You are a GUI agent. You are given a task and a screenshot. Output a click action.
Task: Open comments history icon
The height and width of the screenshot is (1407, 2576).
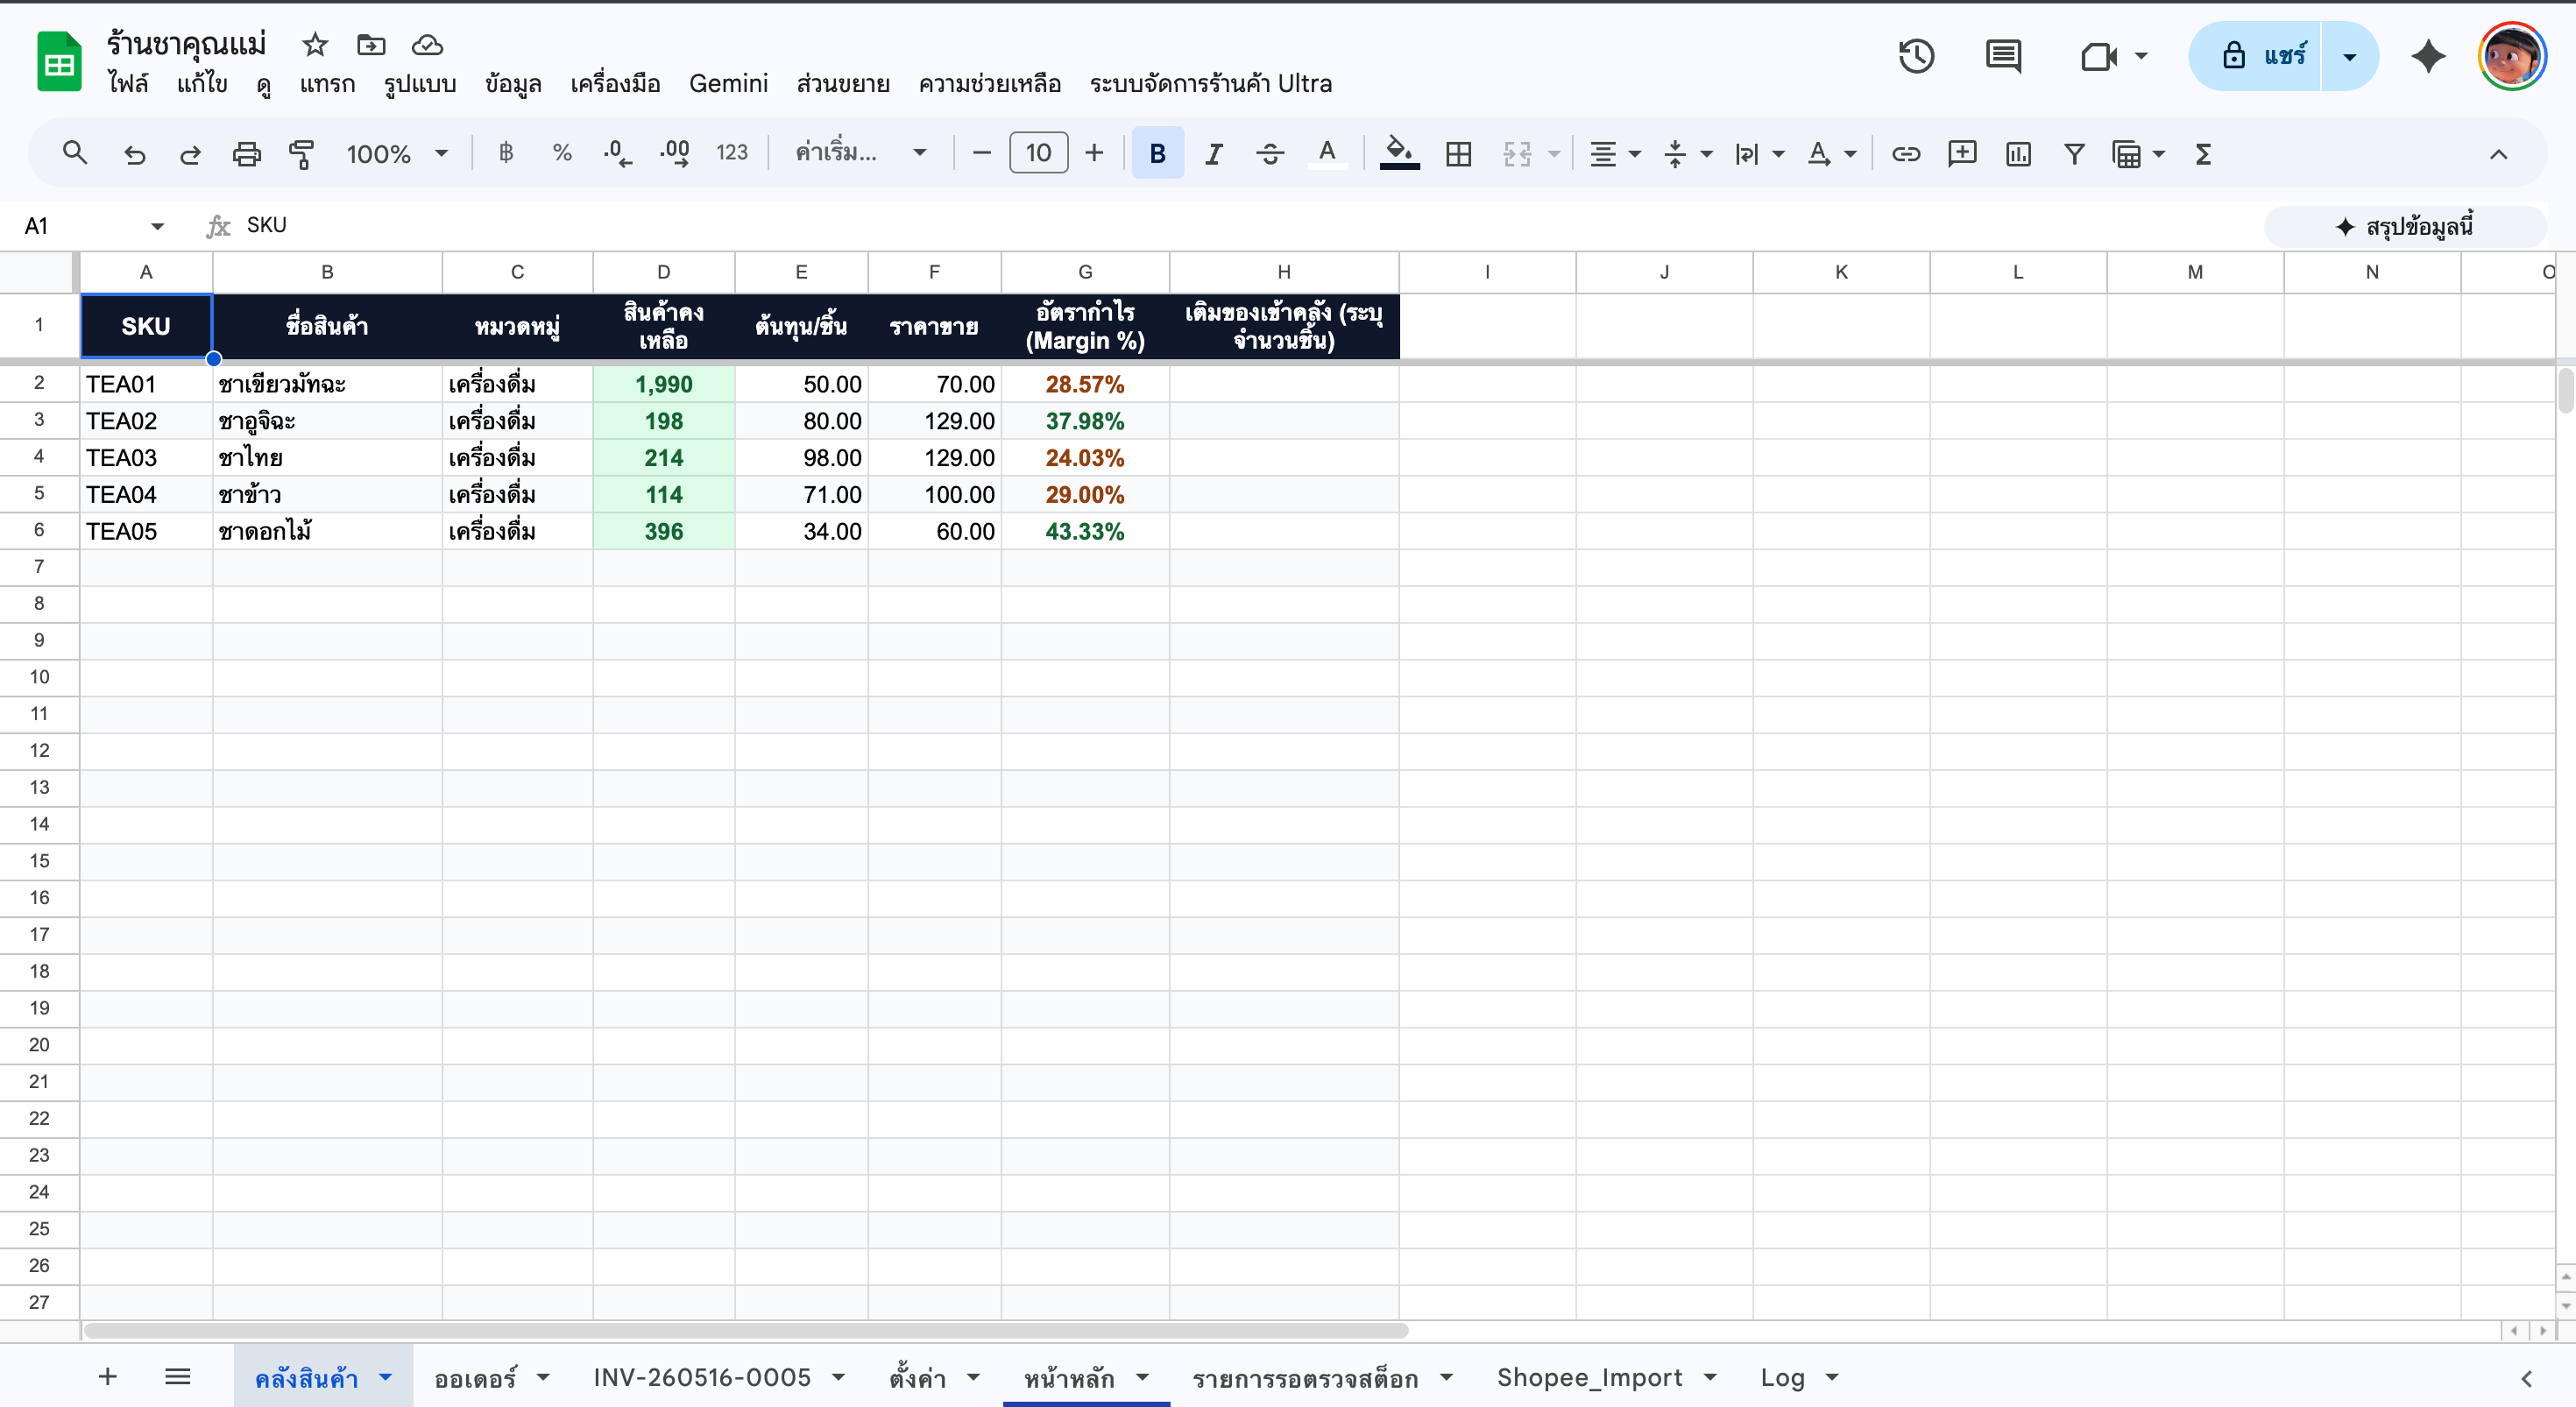pyautogui.click(x=2003, y=56)
